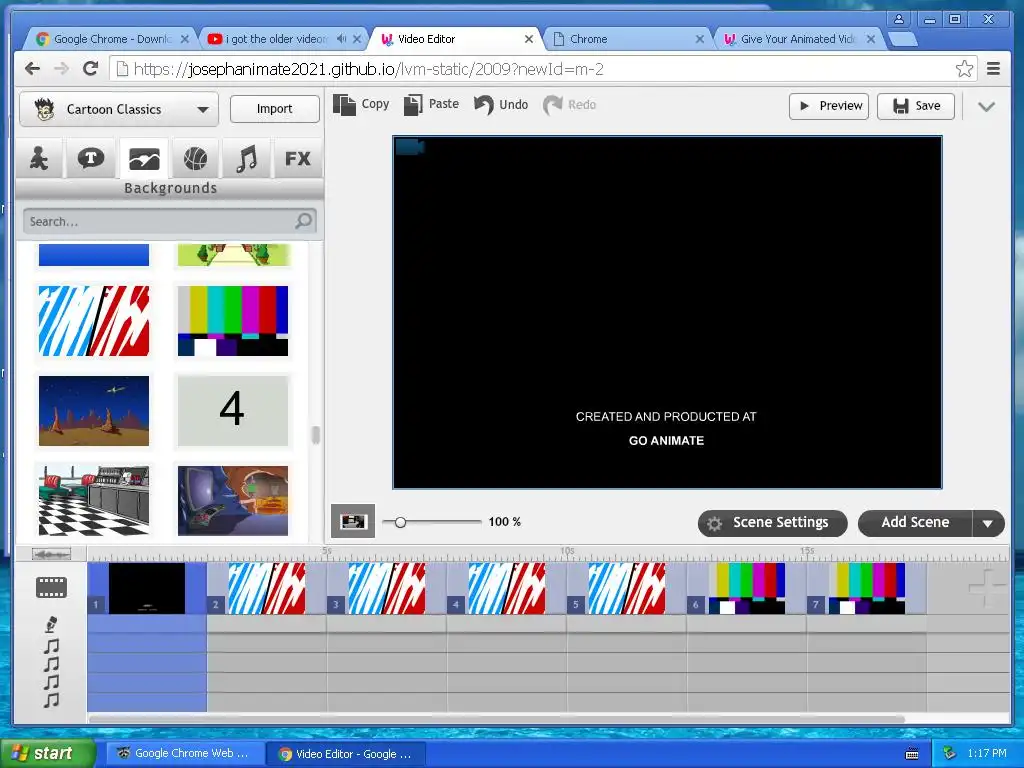Viewport: 1024px width, 768px height.
Task: Switch to Give Your Animated Video tab
Action: click(798, 39)
